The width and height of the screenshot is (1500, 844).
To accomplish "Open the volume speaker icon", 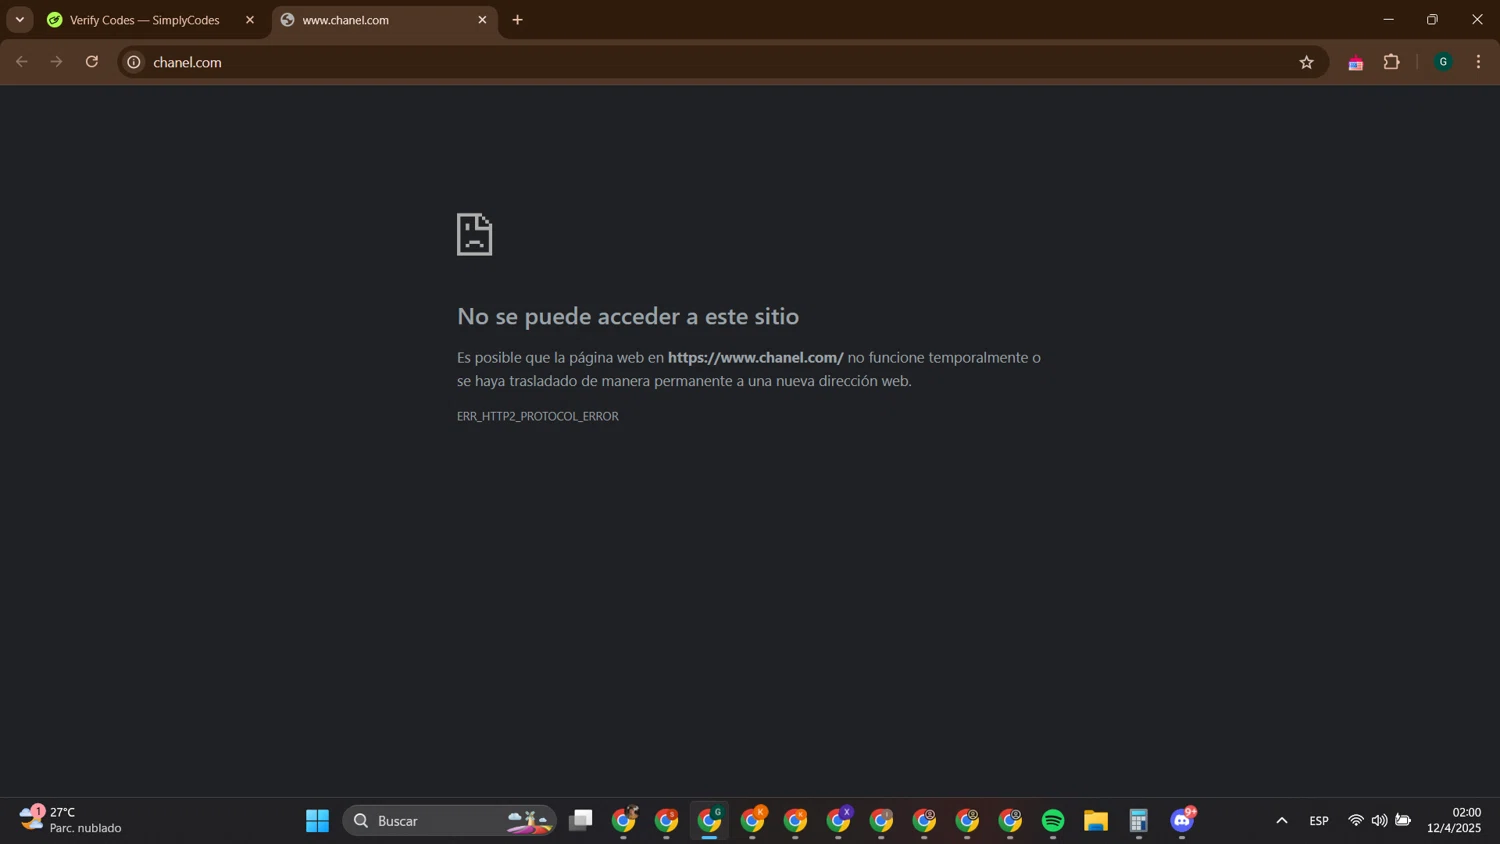I will click(1379, 821).
